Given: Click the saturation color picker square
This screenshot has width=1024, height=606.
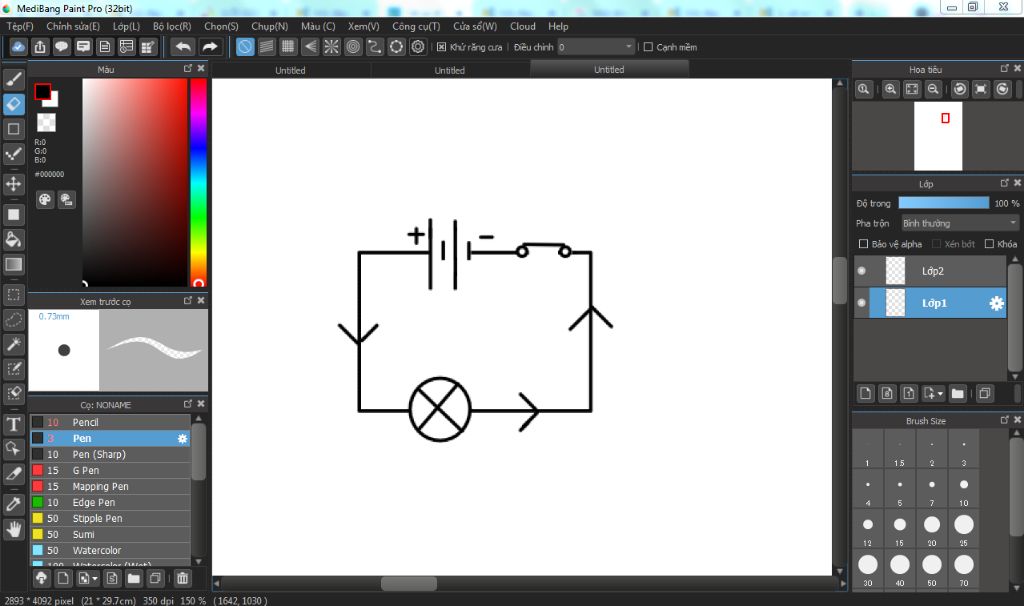Looking at the screenshot, I should pos(135,182).
